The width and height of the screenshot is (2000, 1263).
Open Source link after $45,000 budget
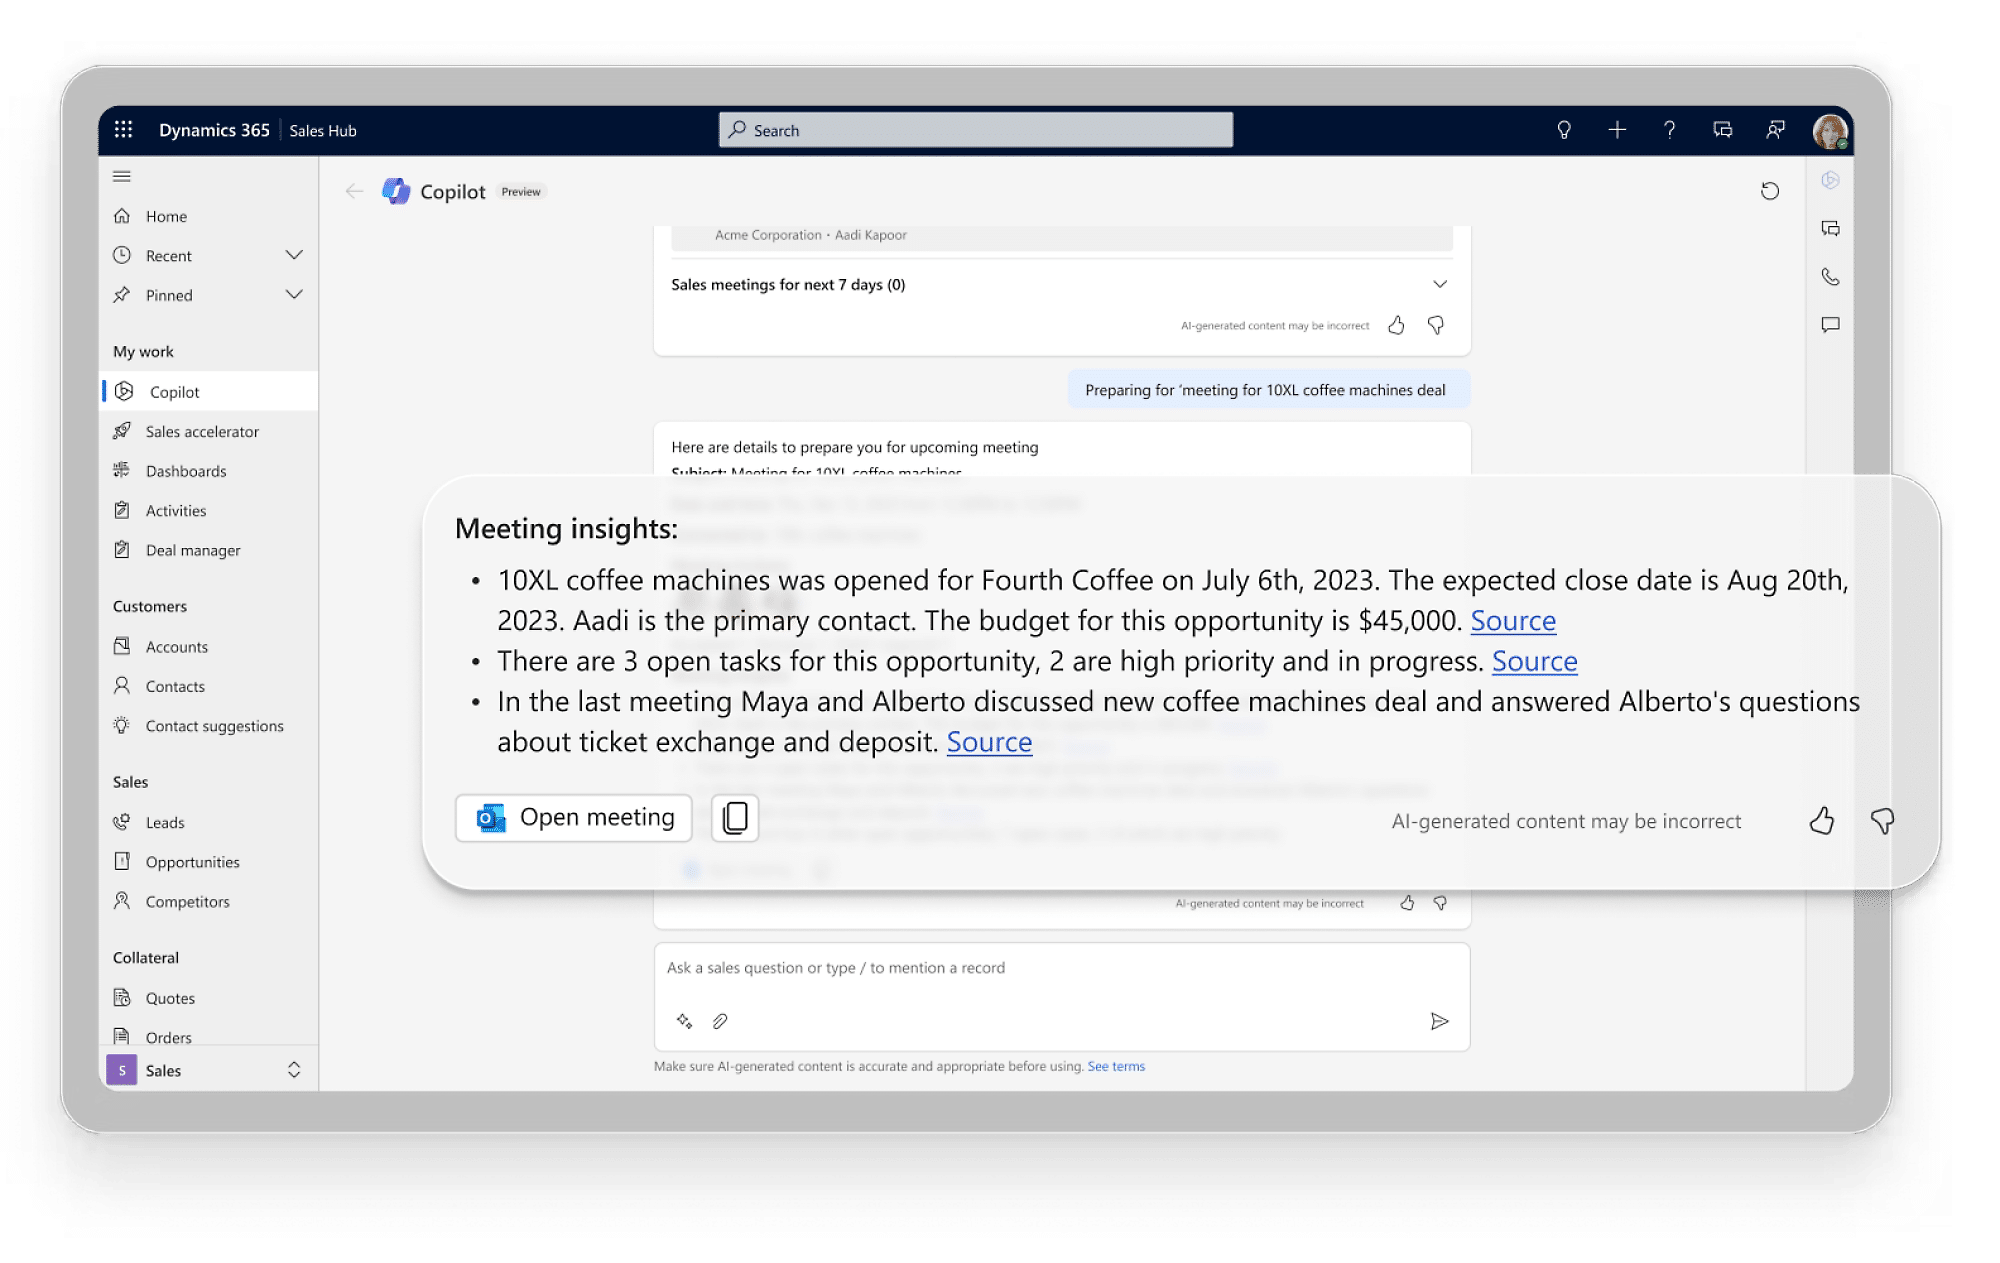(x=1513, y=621)
